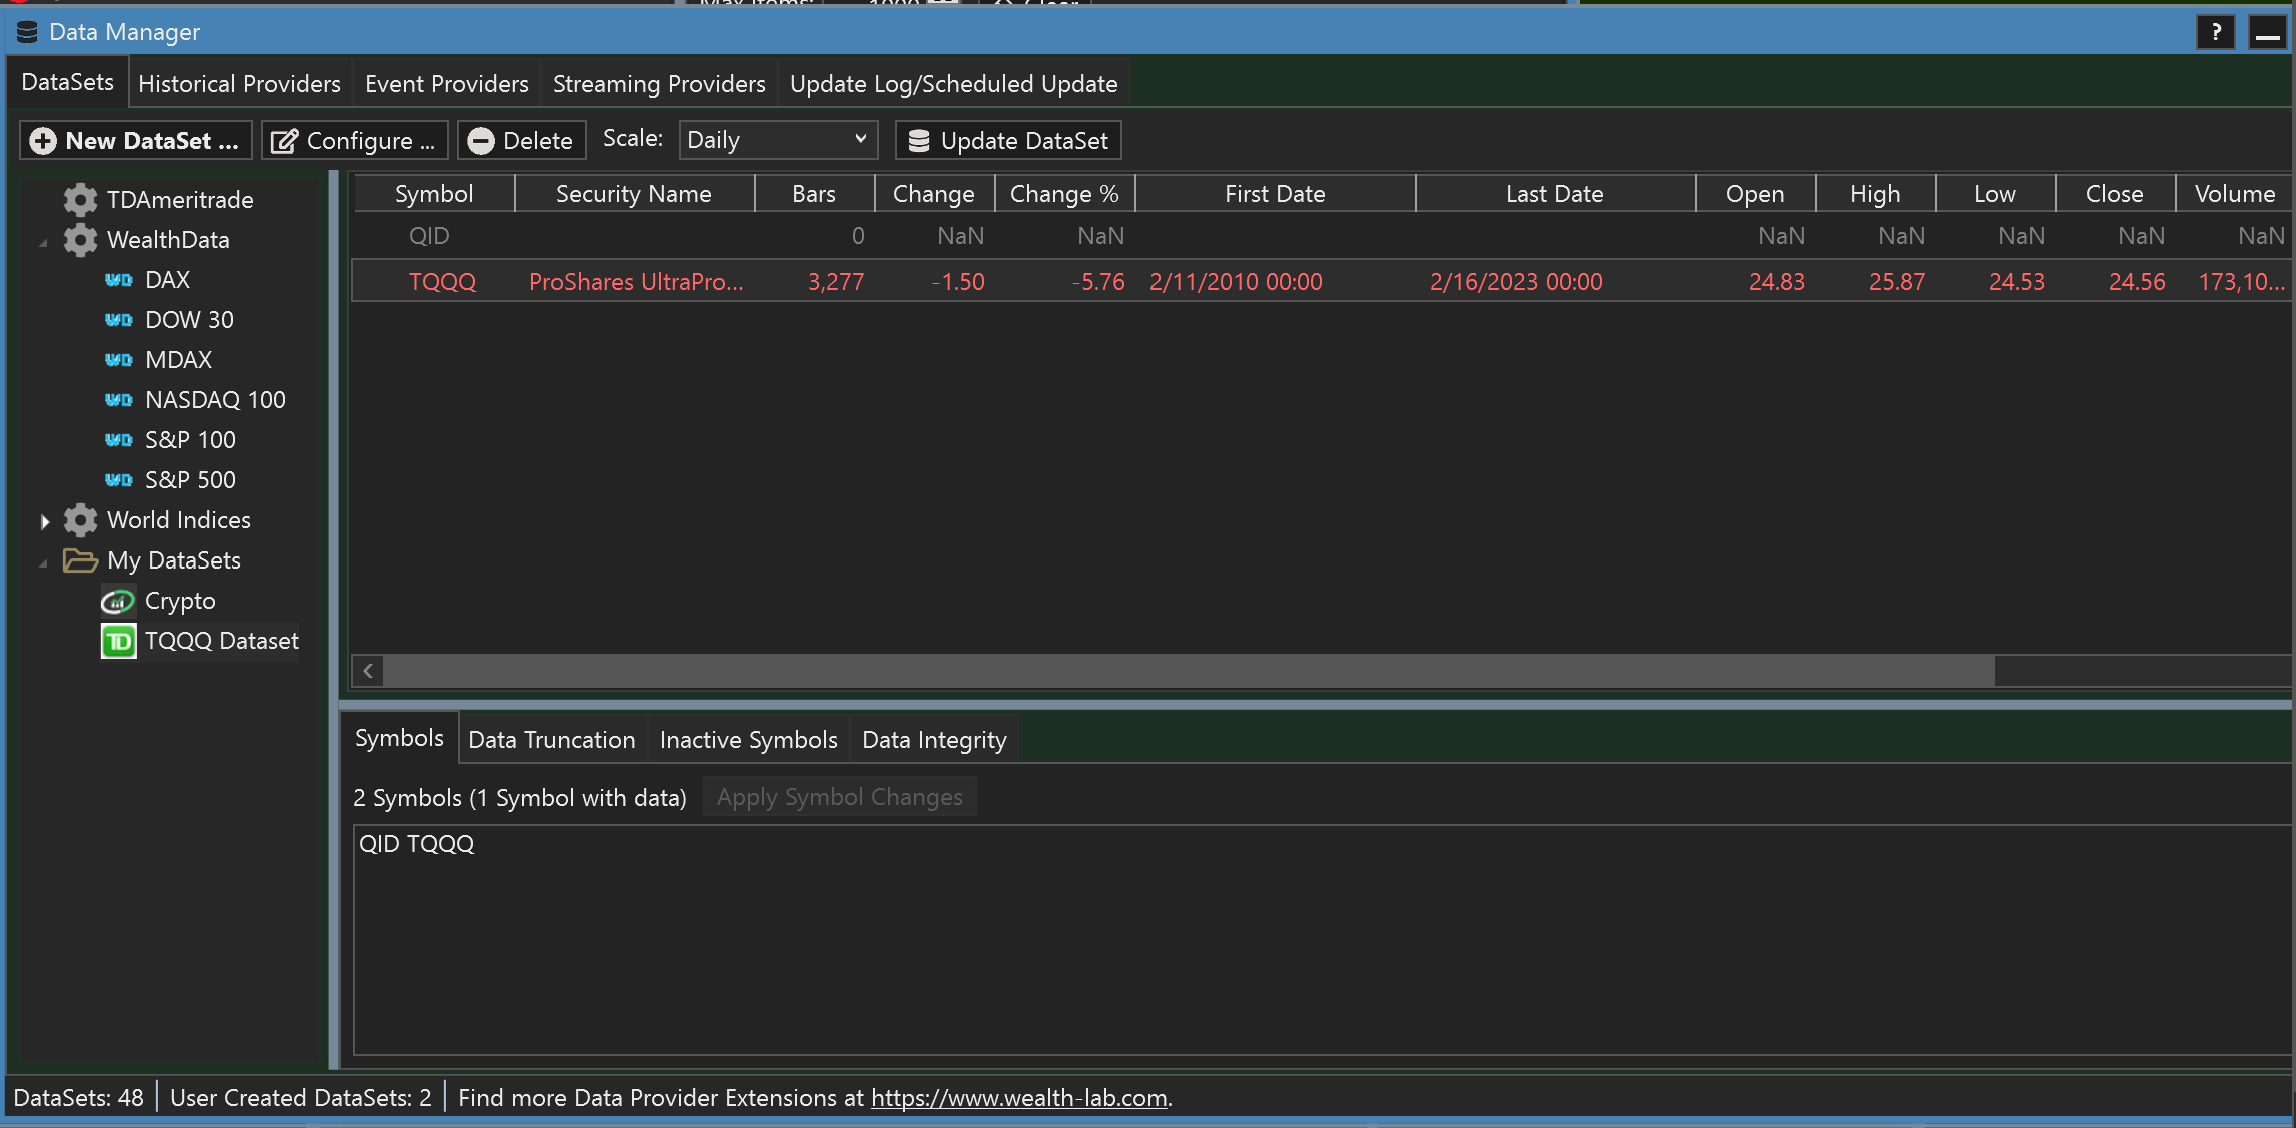
Task: Switch to the Historical Providers tab
Action: click(239, 84)
